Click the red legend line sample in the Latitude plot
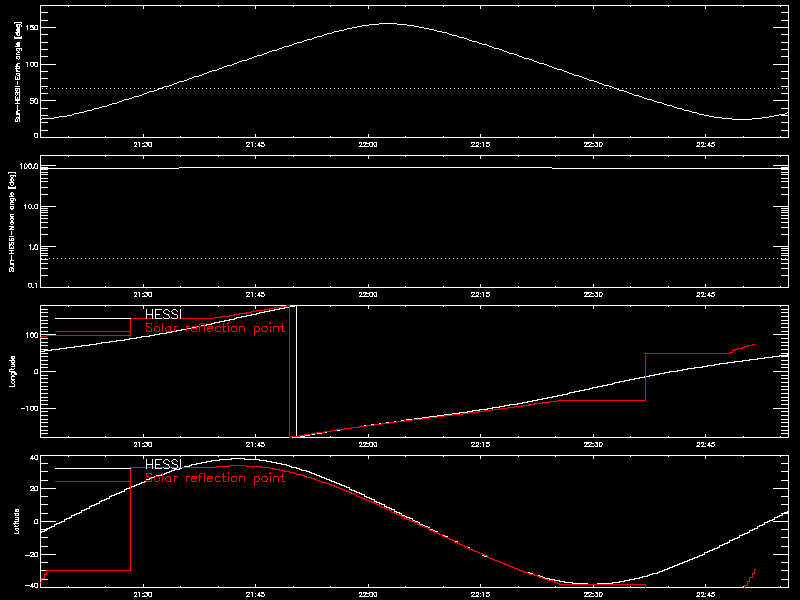 click(93, 482)
